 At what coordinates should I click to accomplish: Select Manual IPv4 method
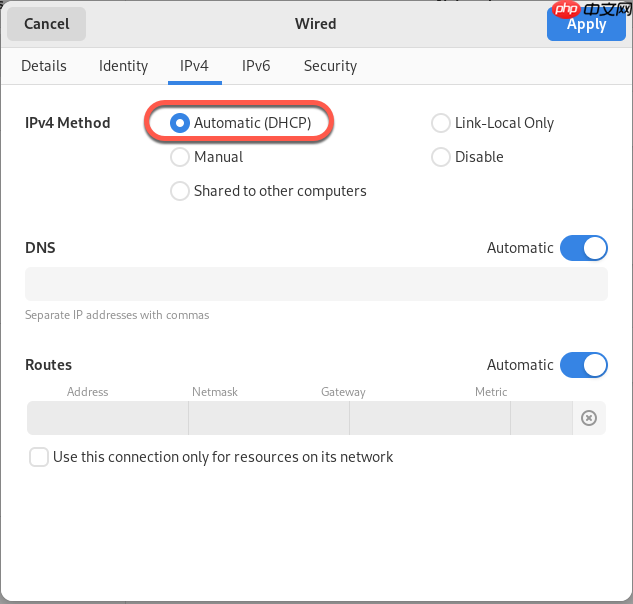tap(180, 157)
